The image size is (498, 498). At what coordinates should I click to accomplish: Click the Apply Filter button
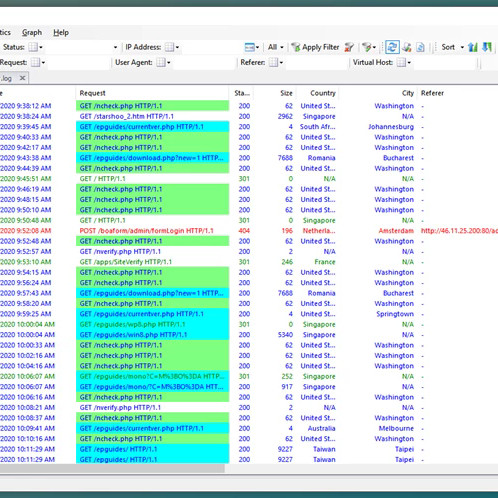coord(315,47)
